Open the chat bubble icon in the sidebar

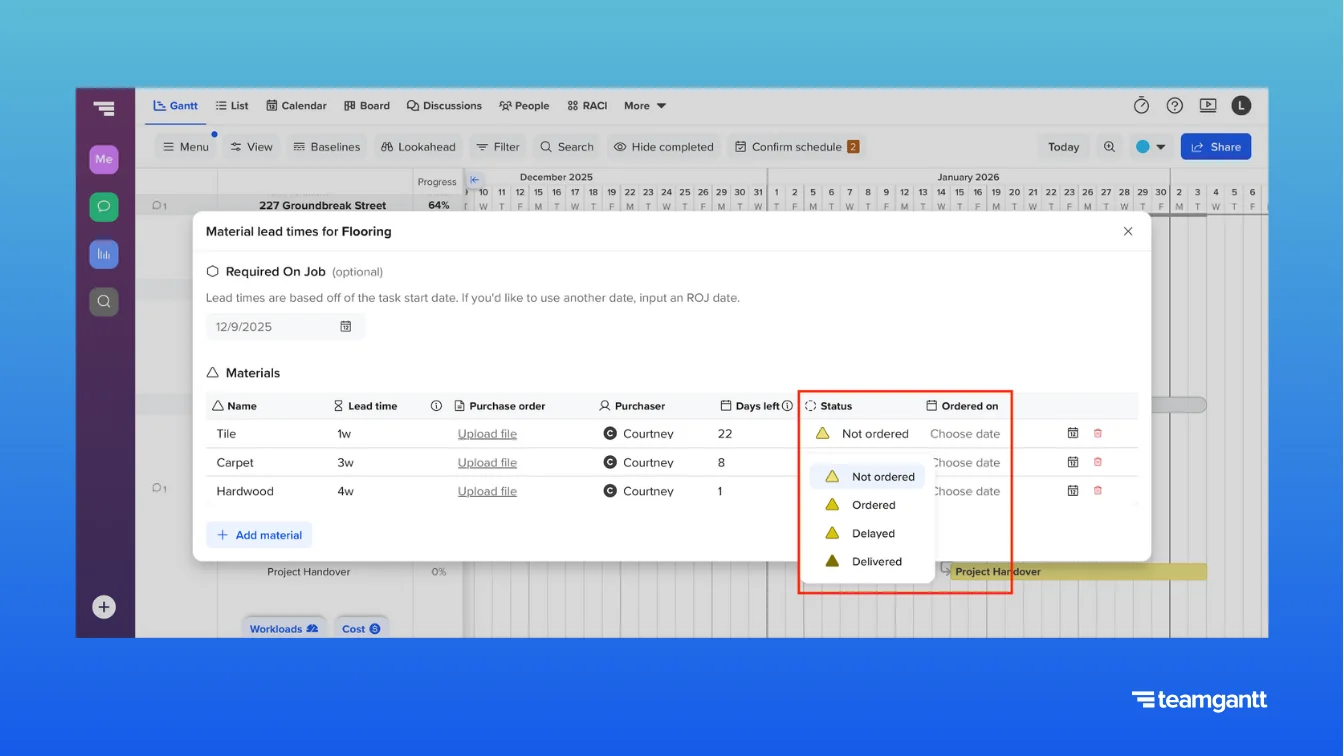[103, 206]
